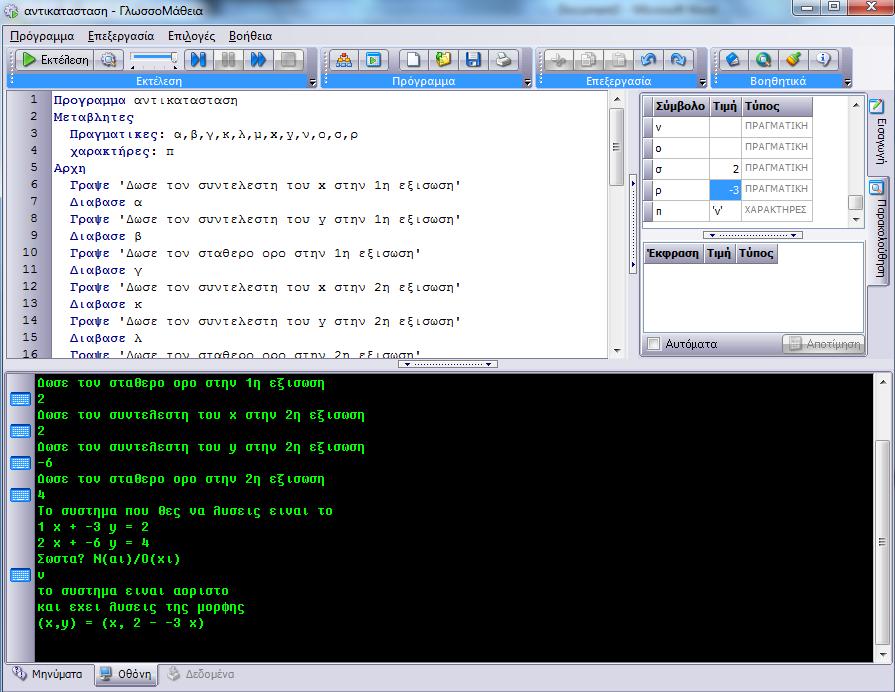Open the flowchart diagram icon
The height and width of the screenshot is (692, 895).
344,59
